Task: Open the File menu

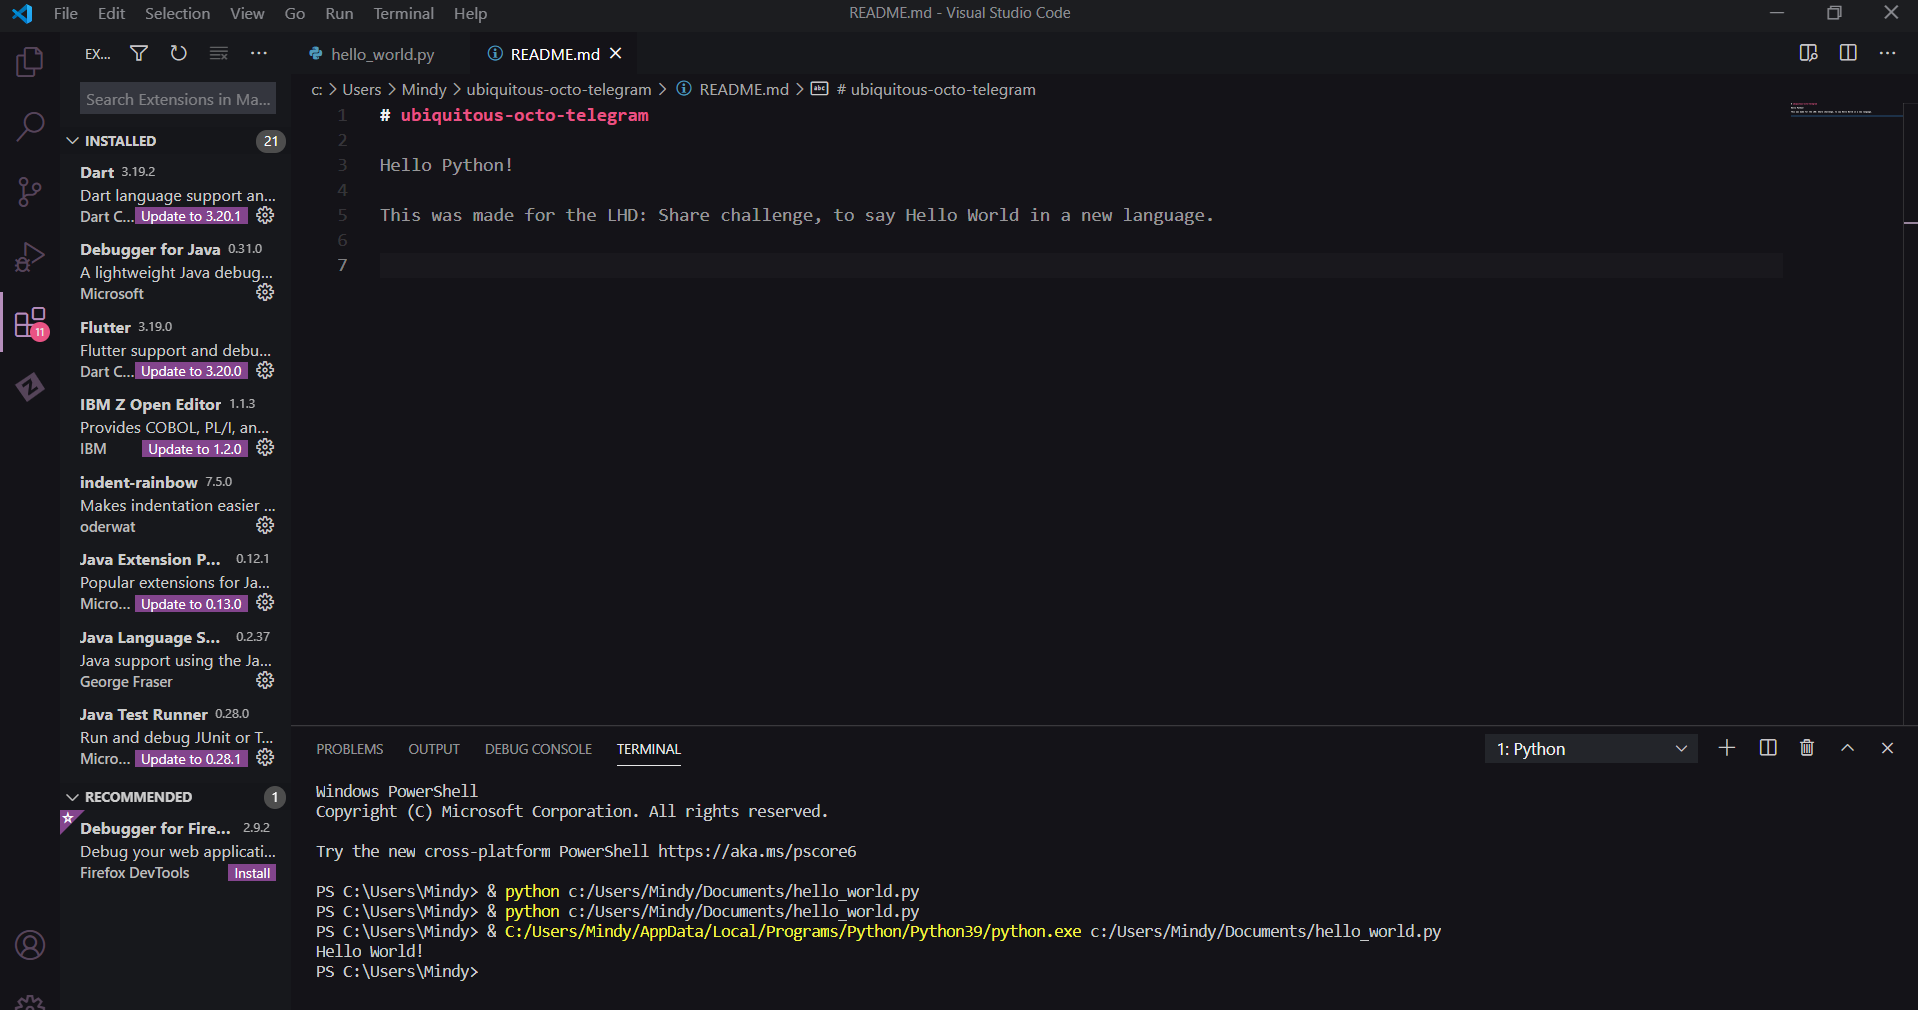Action: [66, 13]
